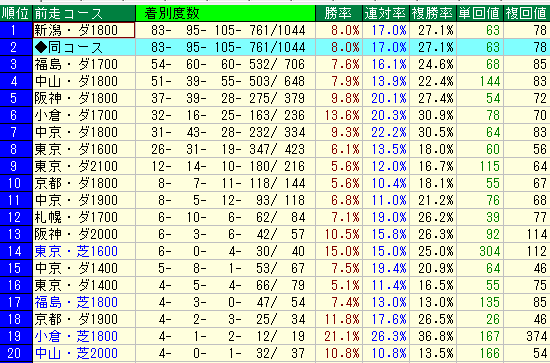Sort by the 複勝率 column header
The width and height of the screenshot is (550, 363).
point(433,13)
